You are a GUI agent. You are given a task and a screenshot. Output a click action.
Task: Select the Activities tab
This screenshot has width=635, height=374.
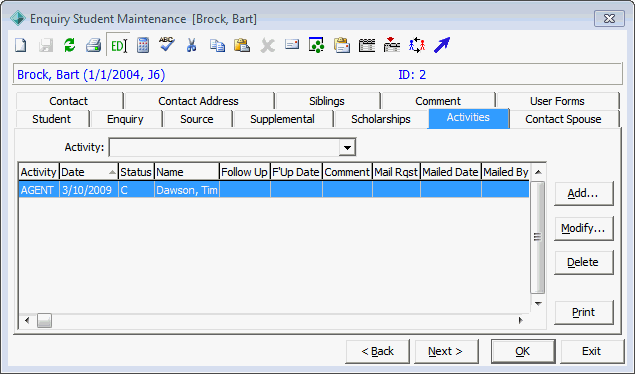(468, 118)
